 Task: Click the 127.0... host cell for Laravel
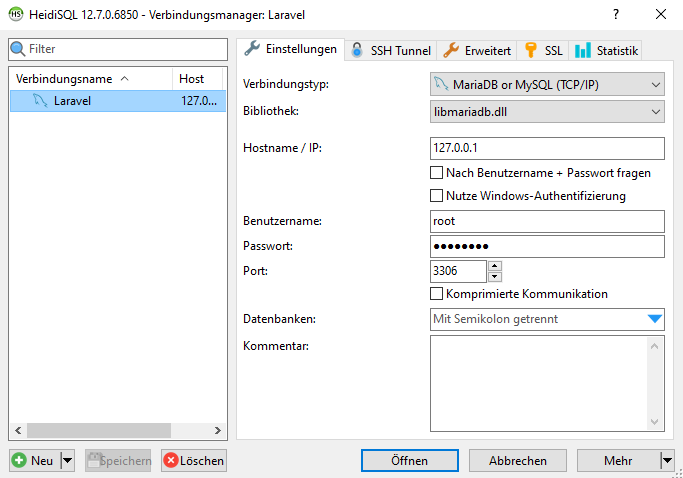pyautogui.click(x=199, y=101)
